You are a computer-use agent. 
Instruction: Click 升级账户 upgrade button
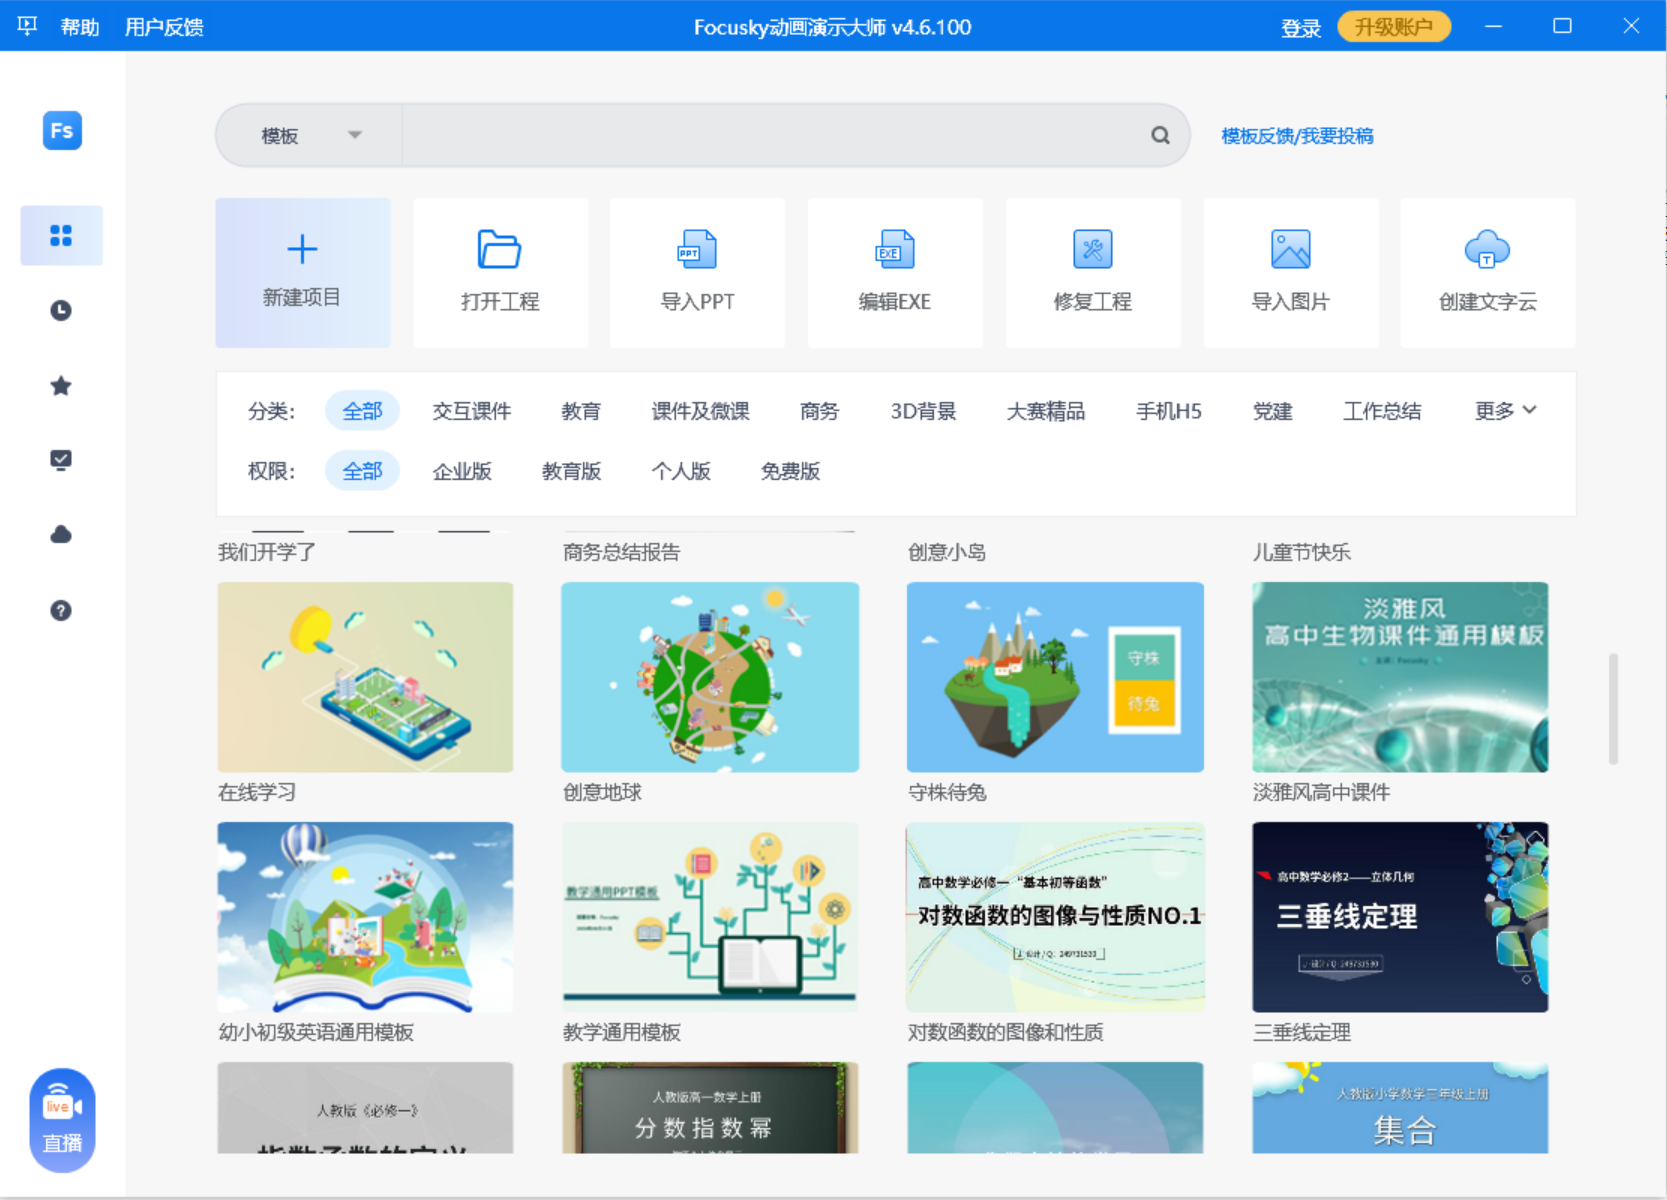coord(1394,27)
